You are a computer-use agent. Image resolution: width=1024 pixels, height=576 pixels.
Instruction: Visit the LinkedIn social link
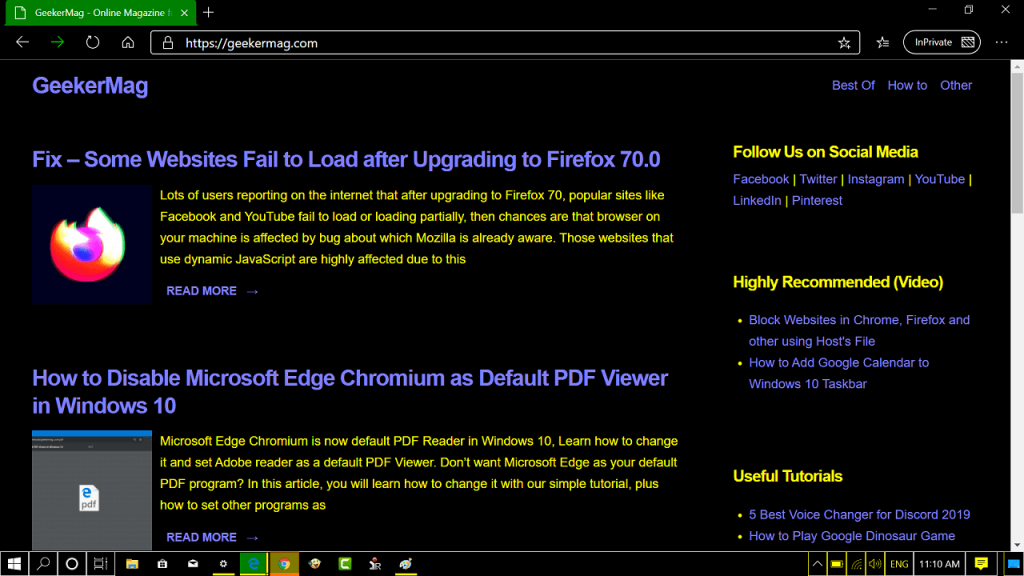[757, 200]
